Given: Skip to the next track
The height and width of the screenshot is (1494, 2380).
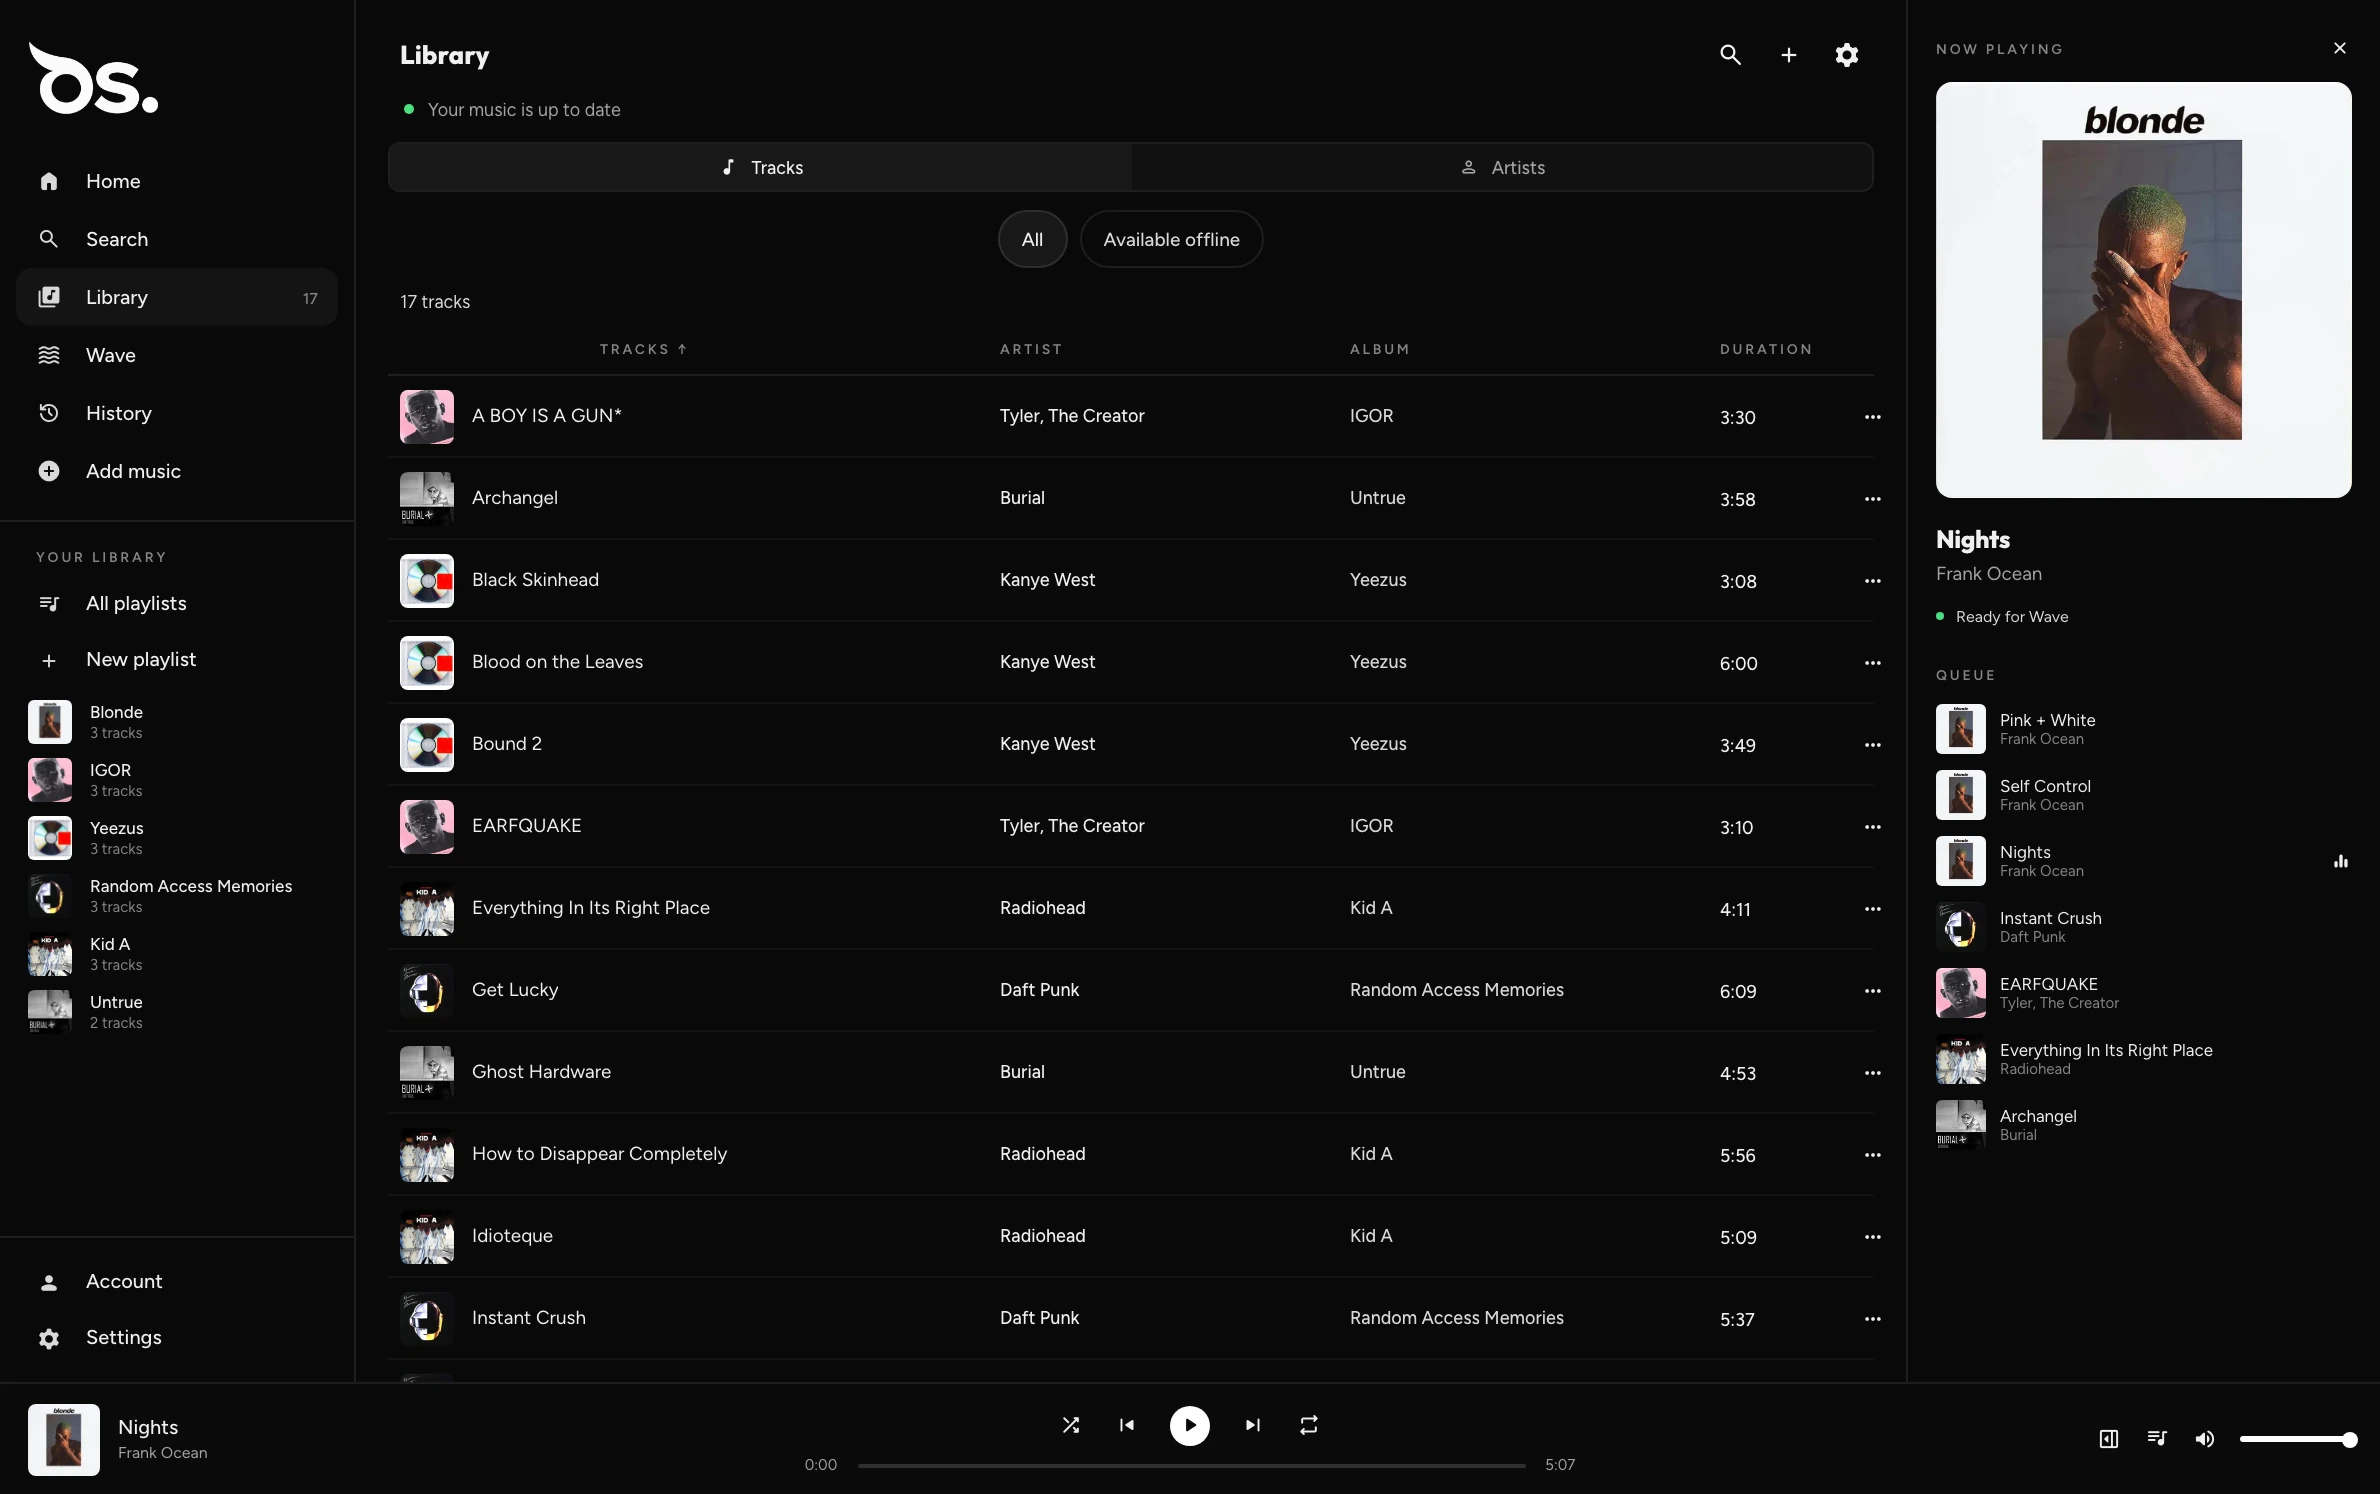Looking at the screenshot, I should tap(1253, 1425).
